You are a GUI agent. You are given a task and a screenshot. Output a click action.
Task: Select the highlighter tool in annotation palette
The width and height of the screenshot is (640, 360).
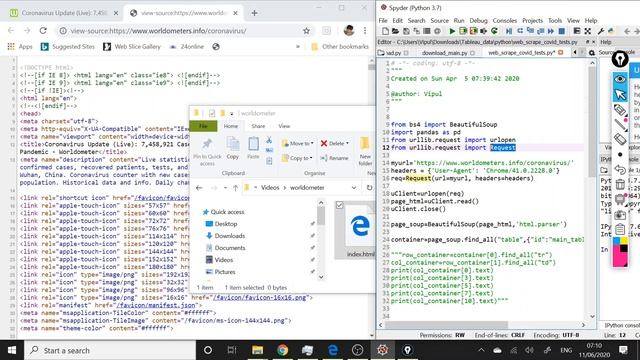(620, 110)
